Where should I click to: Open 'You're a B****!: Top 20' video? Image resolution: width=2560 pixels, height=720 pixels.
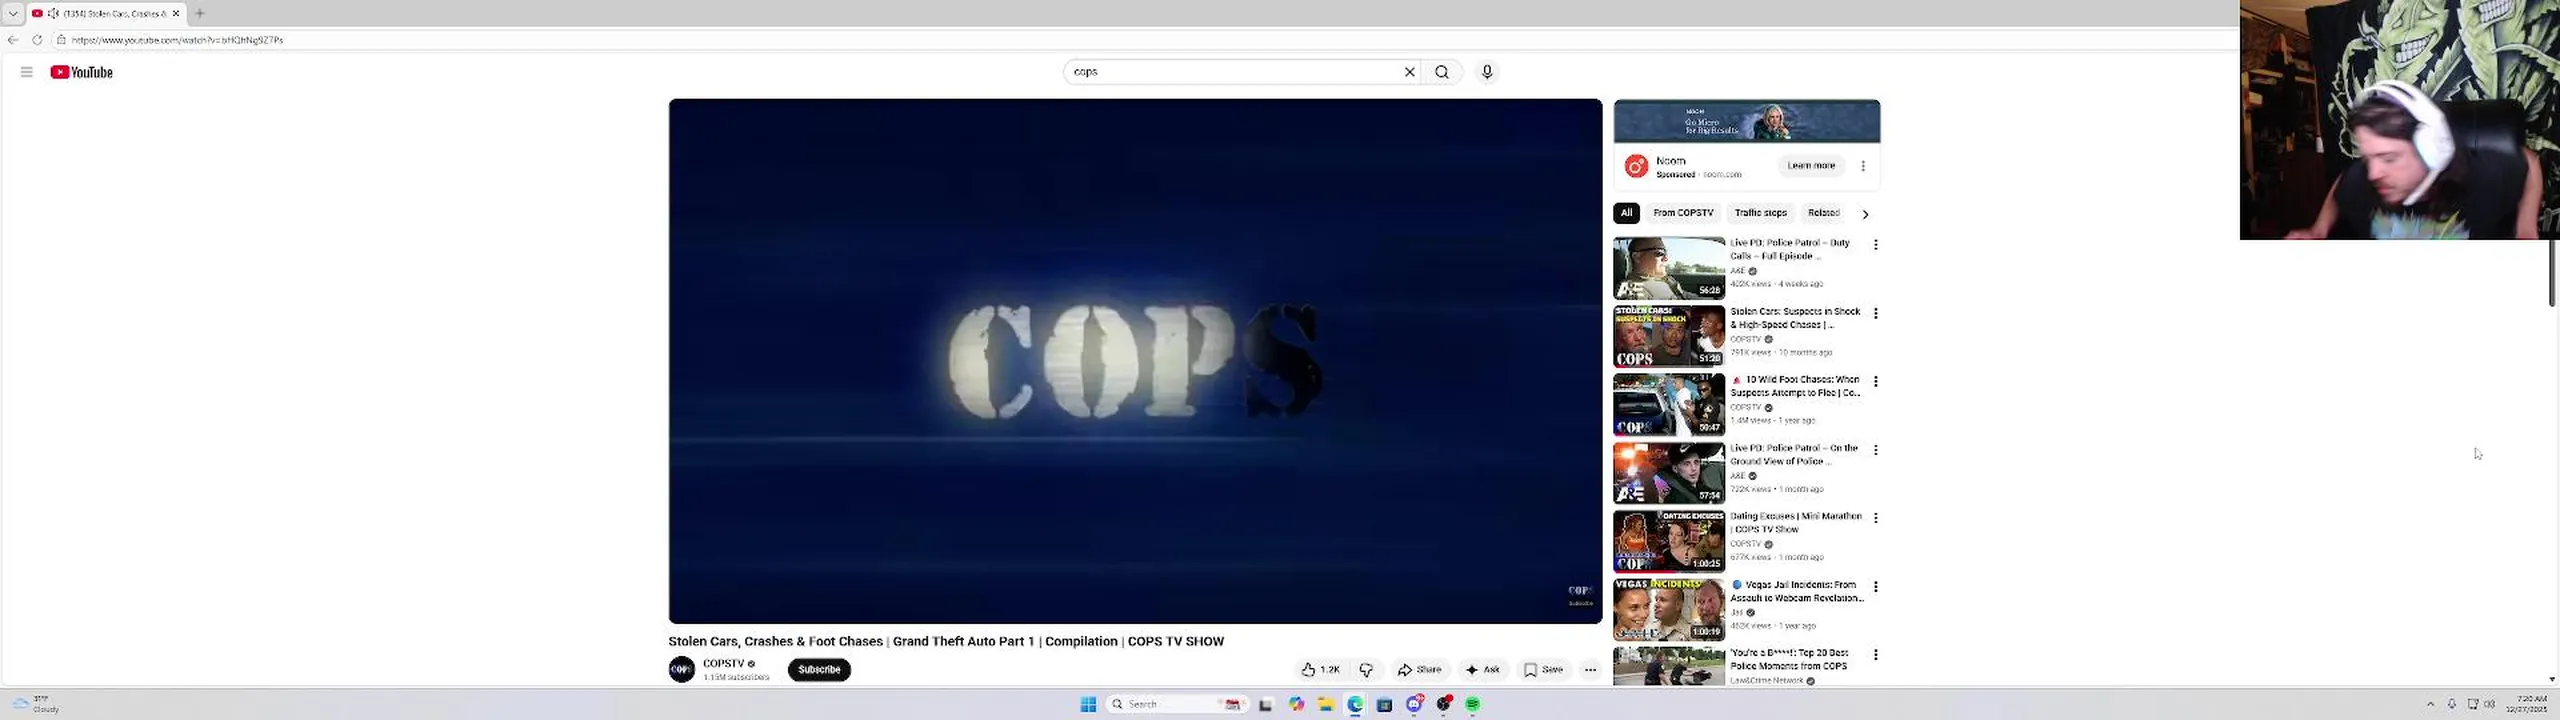pos(1789,659)
